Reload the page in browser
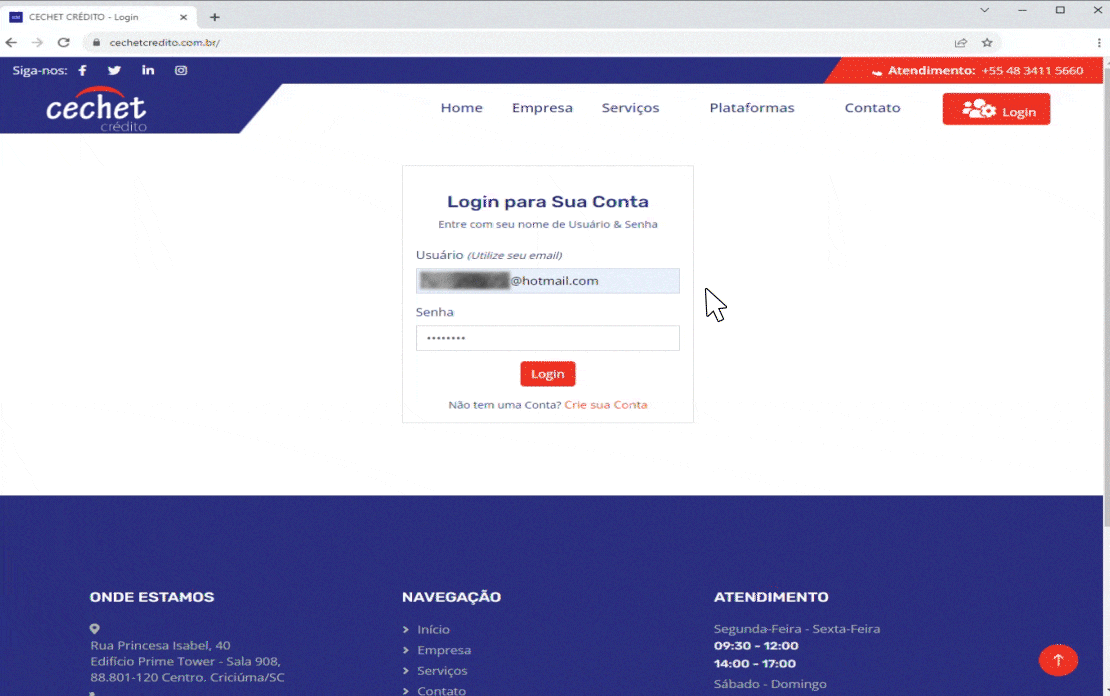The width and height of the screenshot is (1110, 696). 63,43
